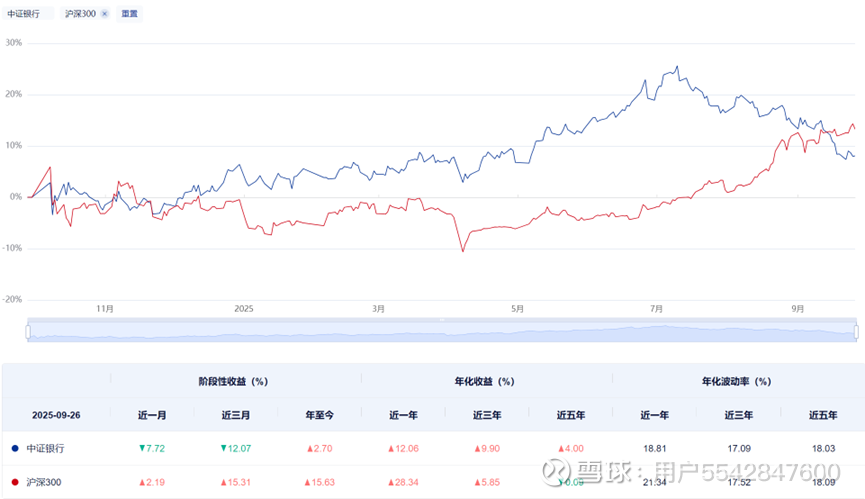Click the 年至今 column header

tap(319, 415)
